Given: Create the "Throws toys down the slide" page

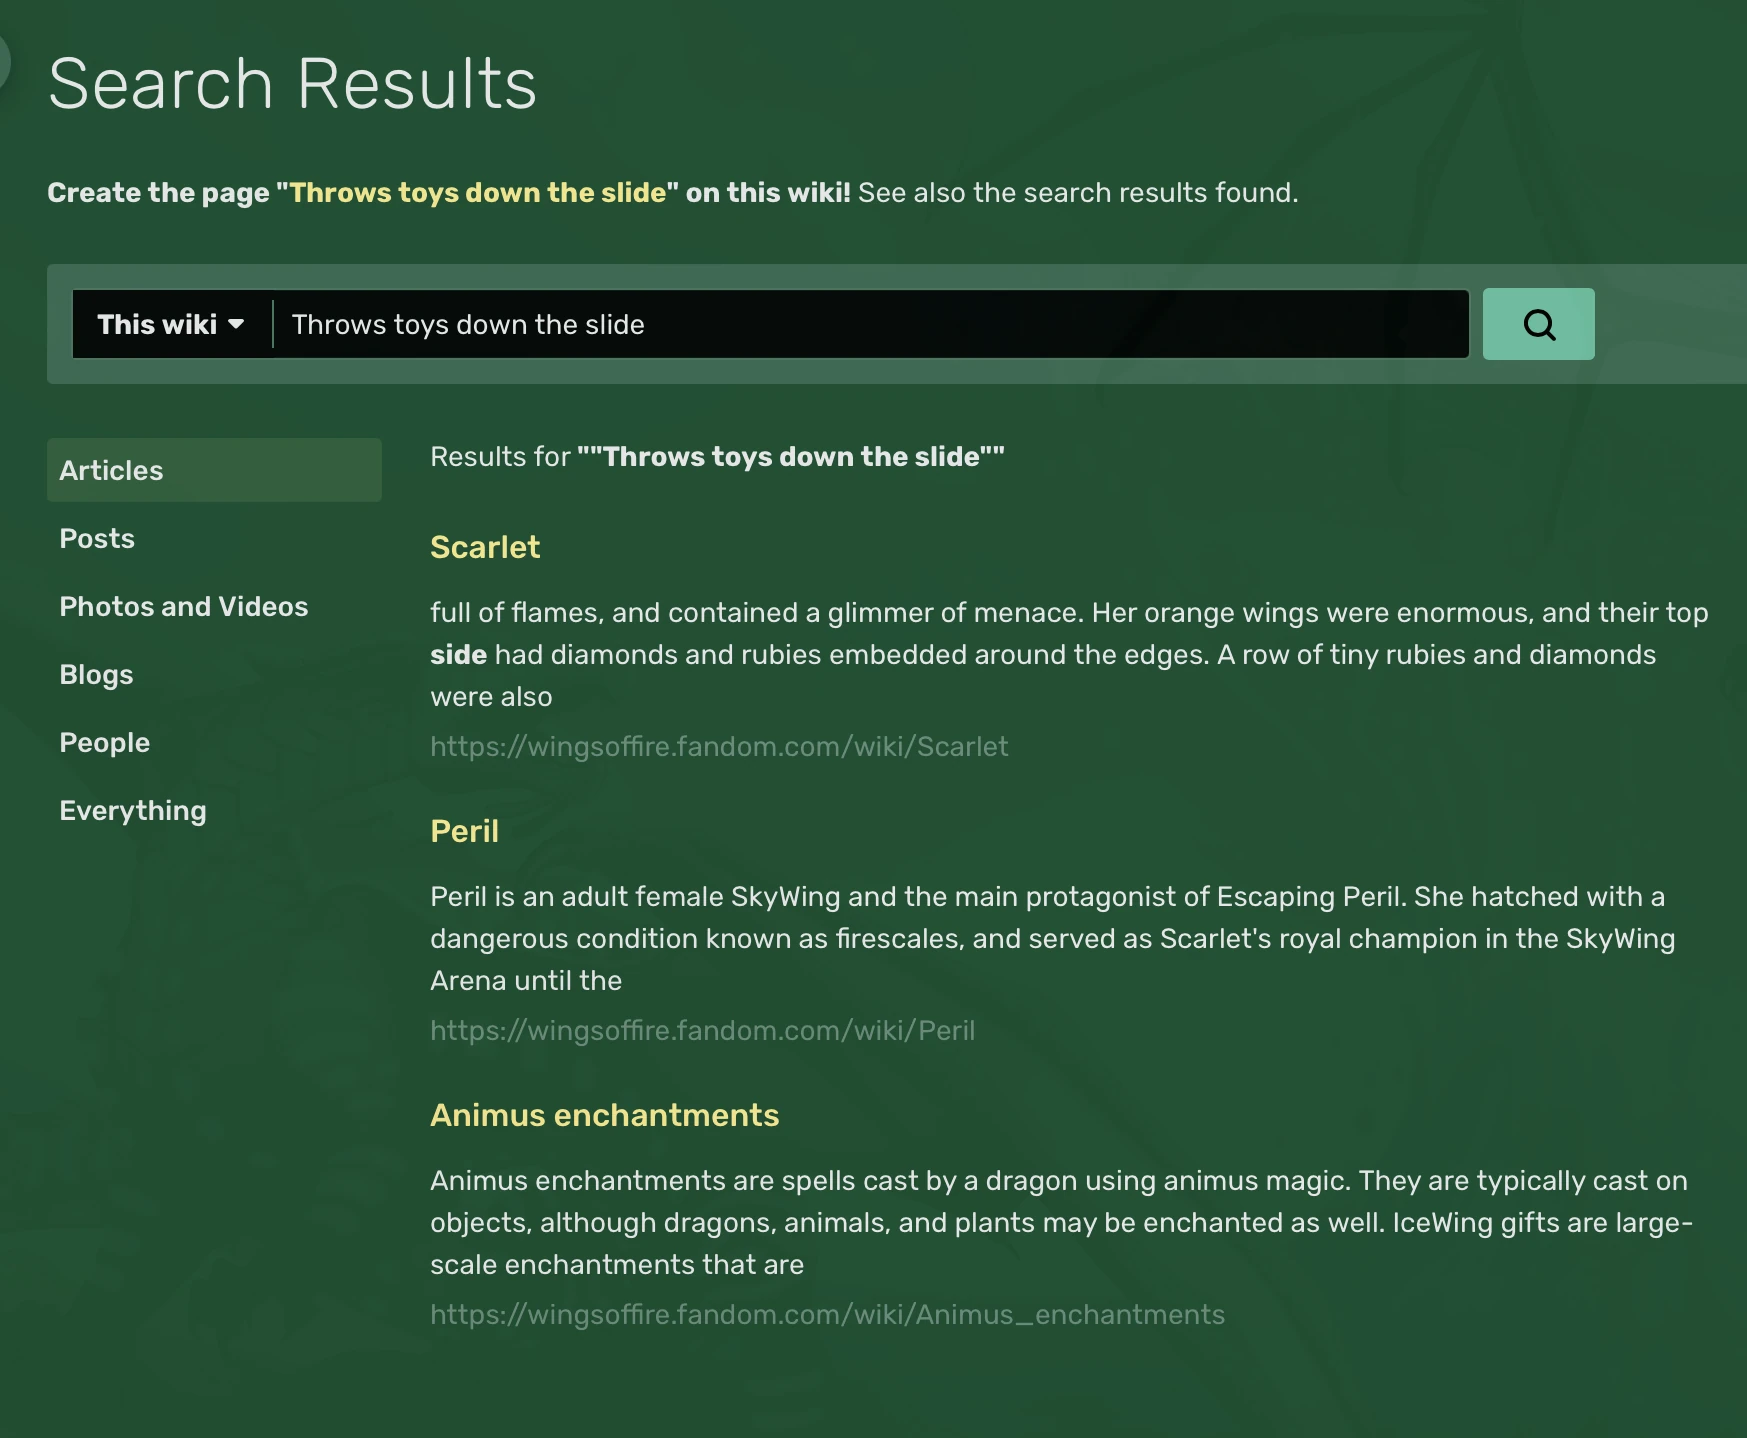Looking at the screenshot, I should click(478, 192).
